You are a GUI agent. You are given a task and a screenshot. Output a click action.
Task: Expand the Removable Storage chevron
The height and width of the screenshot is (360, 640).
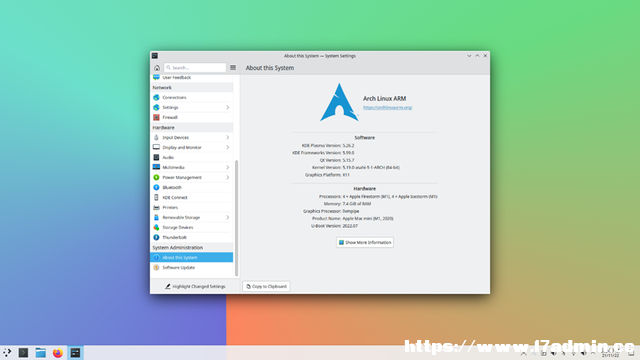(228, 218)
